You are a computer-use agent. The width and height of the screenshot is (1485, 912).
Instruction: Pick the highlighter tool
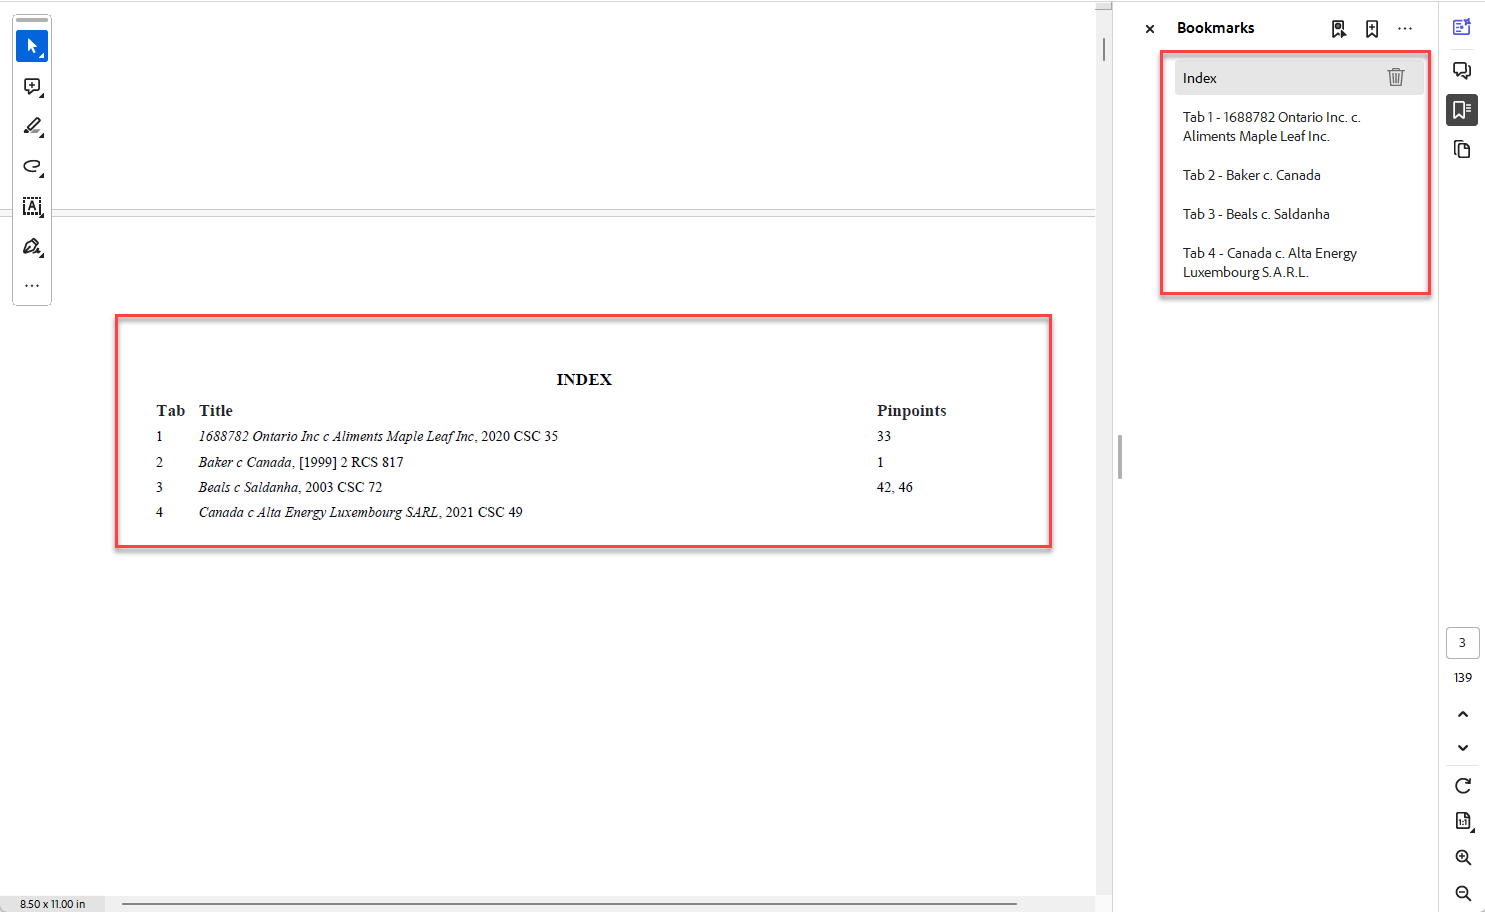(x=32, y=127)
